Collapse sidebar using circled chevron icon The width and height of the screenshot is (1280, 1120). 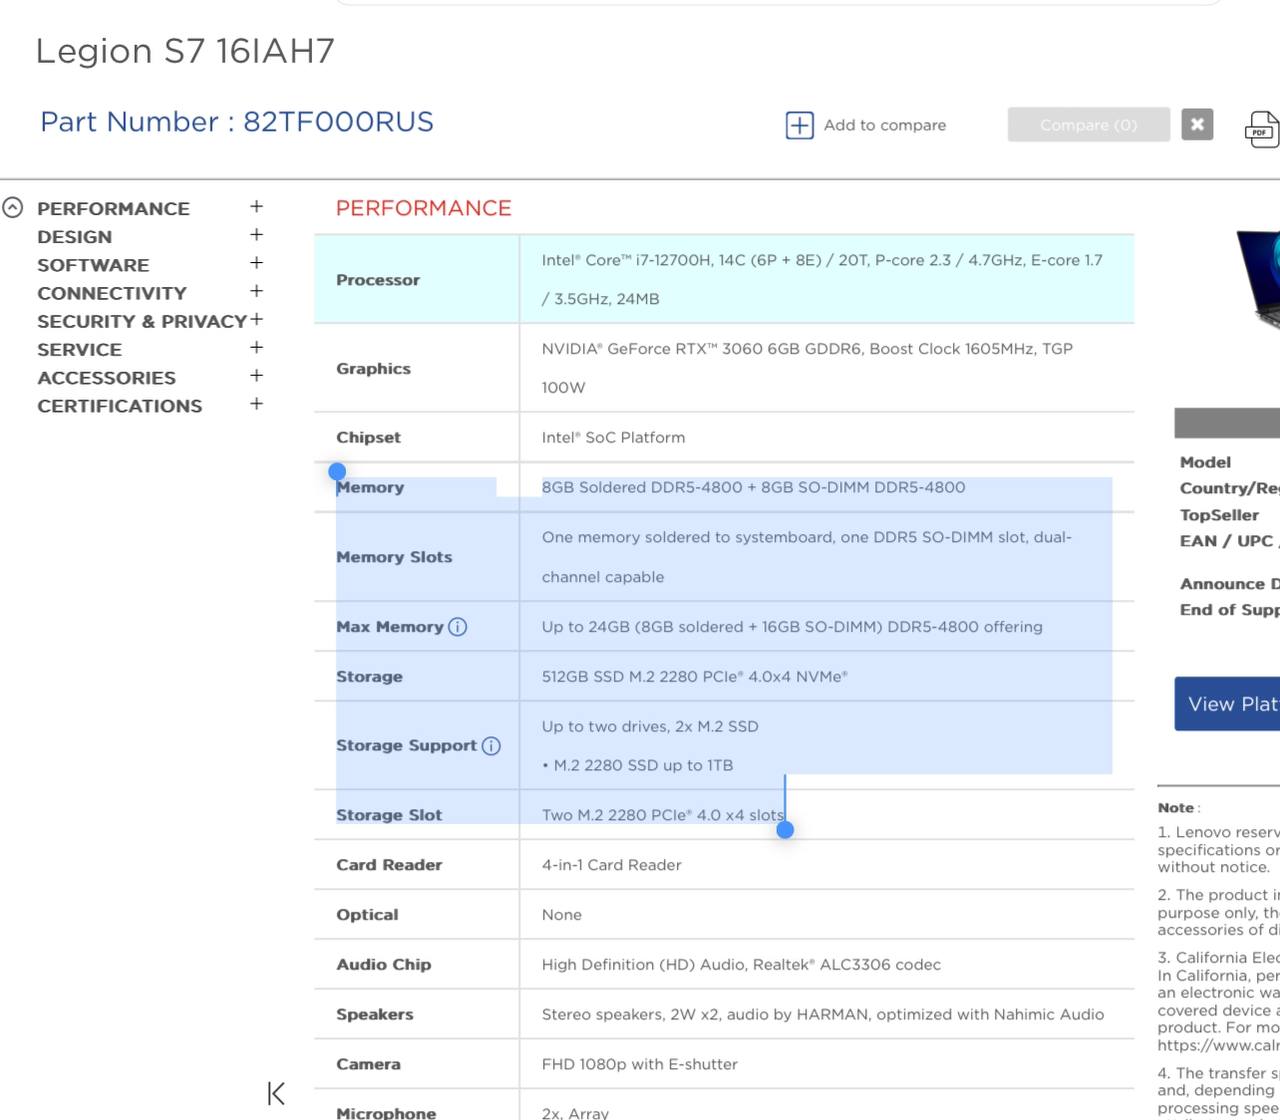(x=12, y=208)
